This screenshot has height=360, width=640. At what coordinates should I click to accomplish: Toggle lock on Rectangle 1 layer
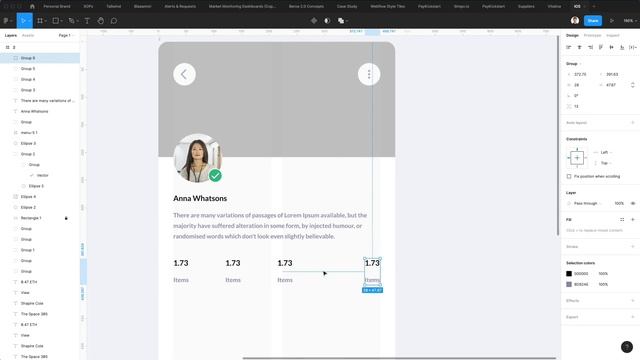[x=66, y=218]
